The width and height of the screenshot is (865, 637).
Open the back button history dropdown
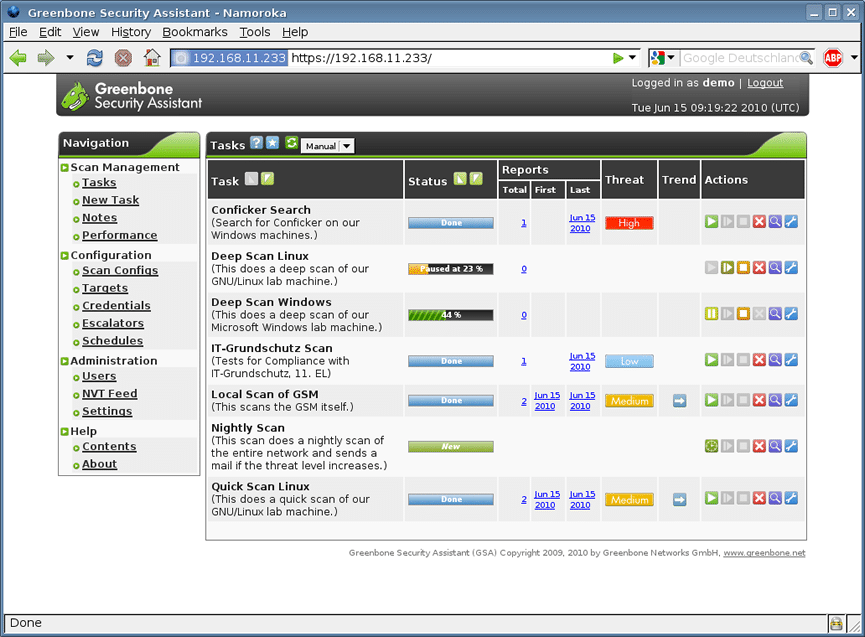click(68, 57)
